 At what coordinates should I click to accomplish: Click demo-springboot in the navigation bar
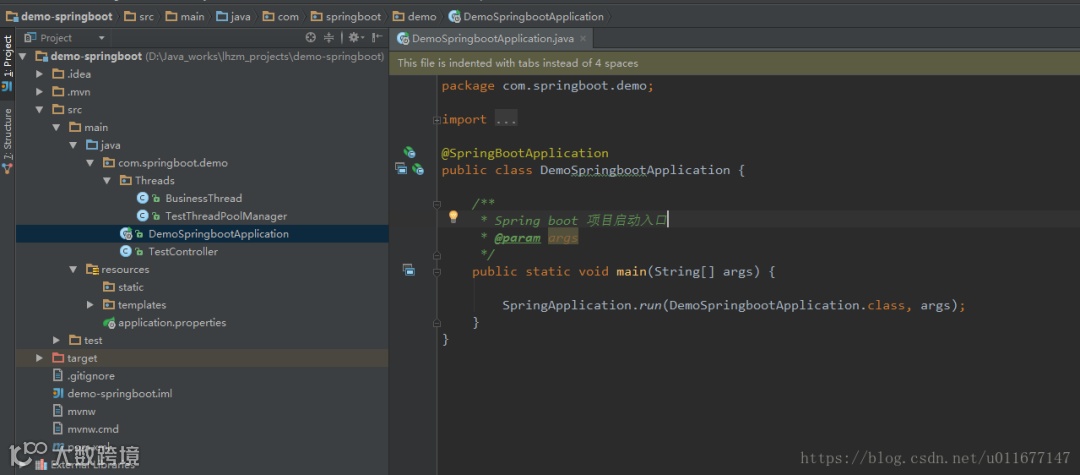click(x=59, y=17)
